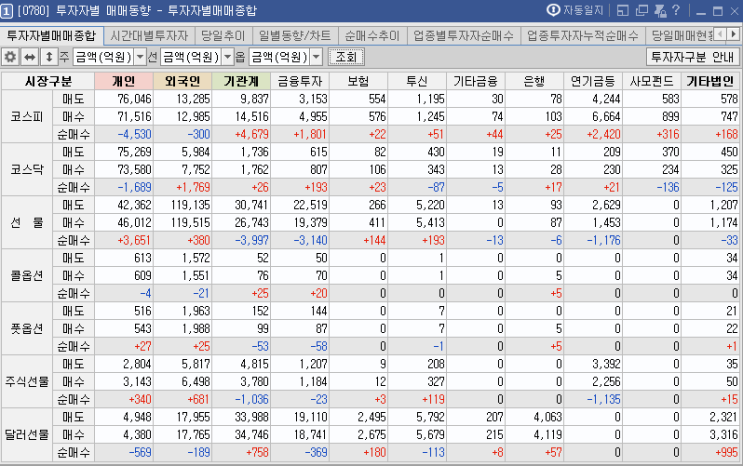Click the 기타금융 column header
The height and width of the screenshot is (466, 743).
[x=476, y=81]
